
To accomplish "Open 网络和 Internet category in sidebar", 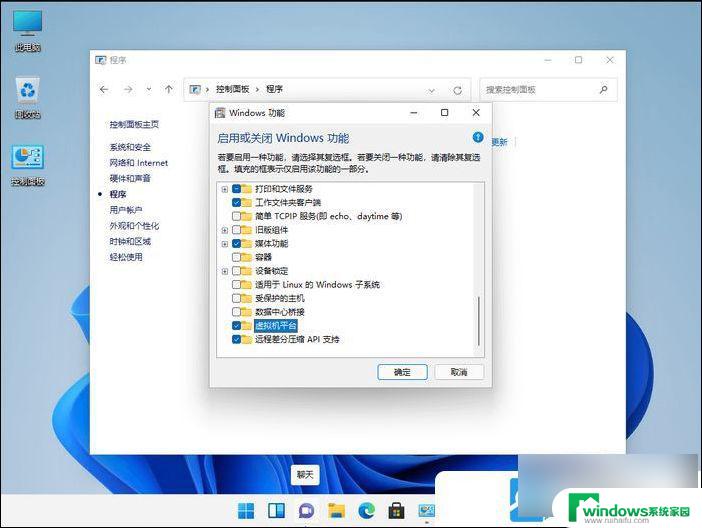I will [139, 163].
